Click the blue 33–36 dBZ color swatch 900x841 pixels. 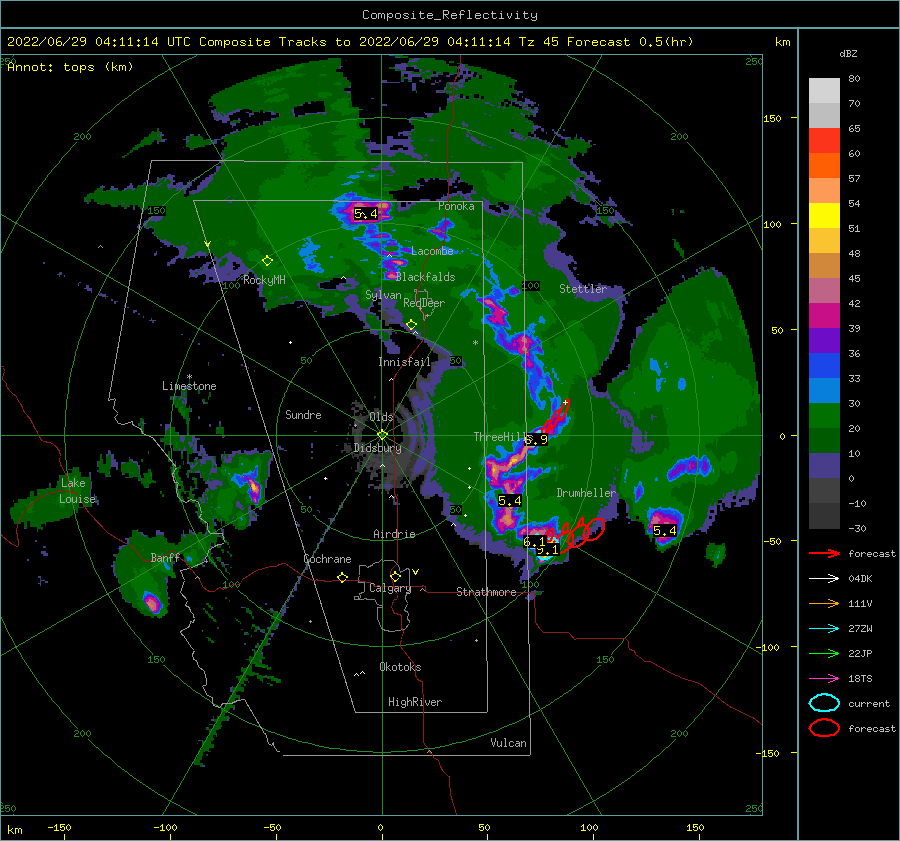coord(824,366)
